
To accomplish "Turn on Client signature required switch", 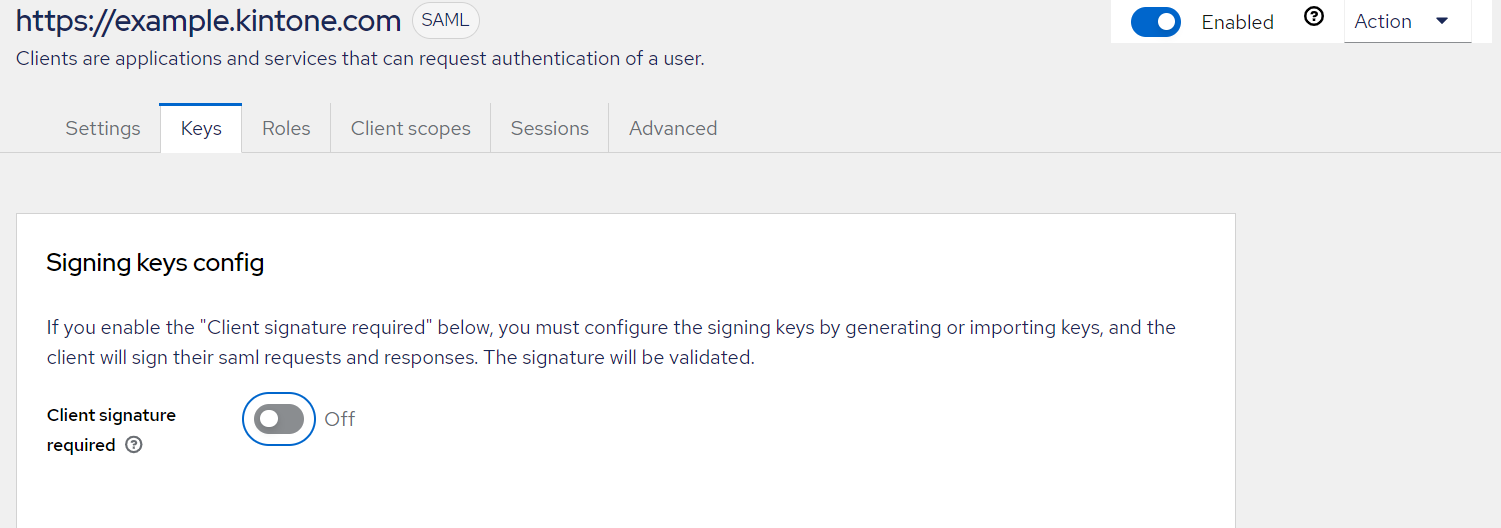I will [279, 419].
